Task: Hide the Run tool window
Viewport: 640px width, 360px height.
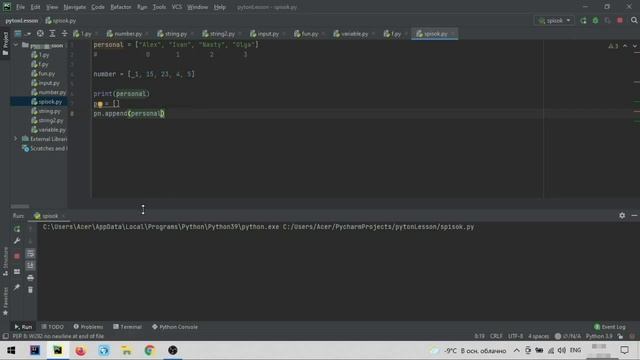Action: tap(634, 216)
